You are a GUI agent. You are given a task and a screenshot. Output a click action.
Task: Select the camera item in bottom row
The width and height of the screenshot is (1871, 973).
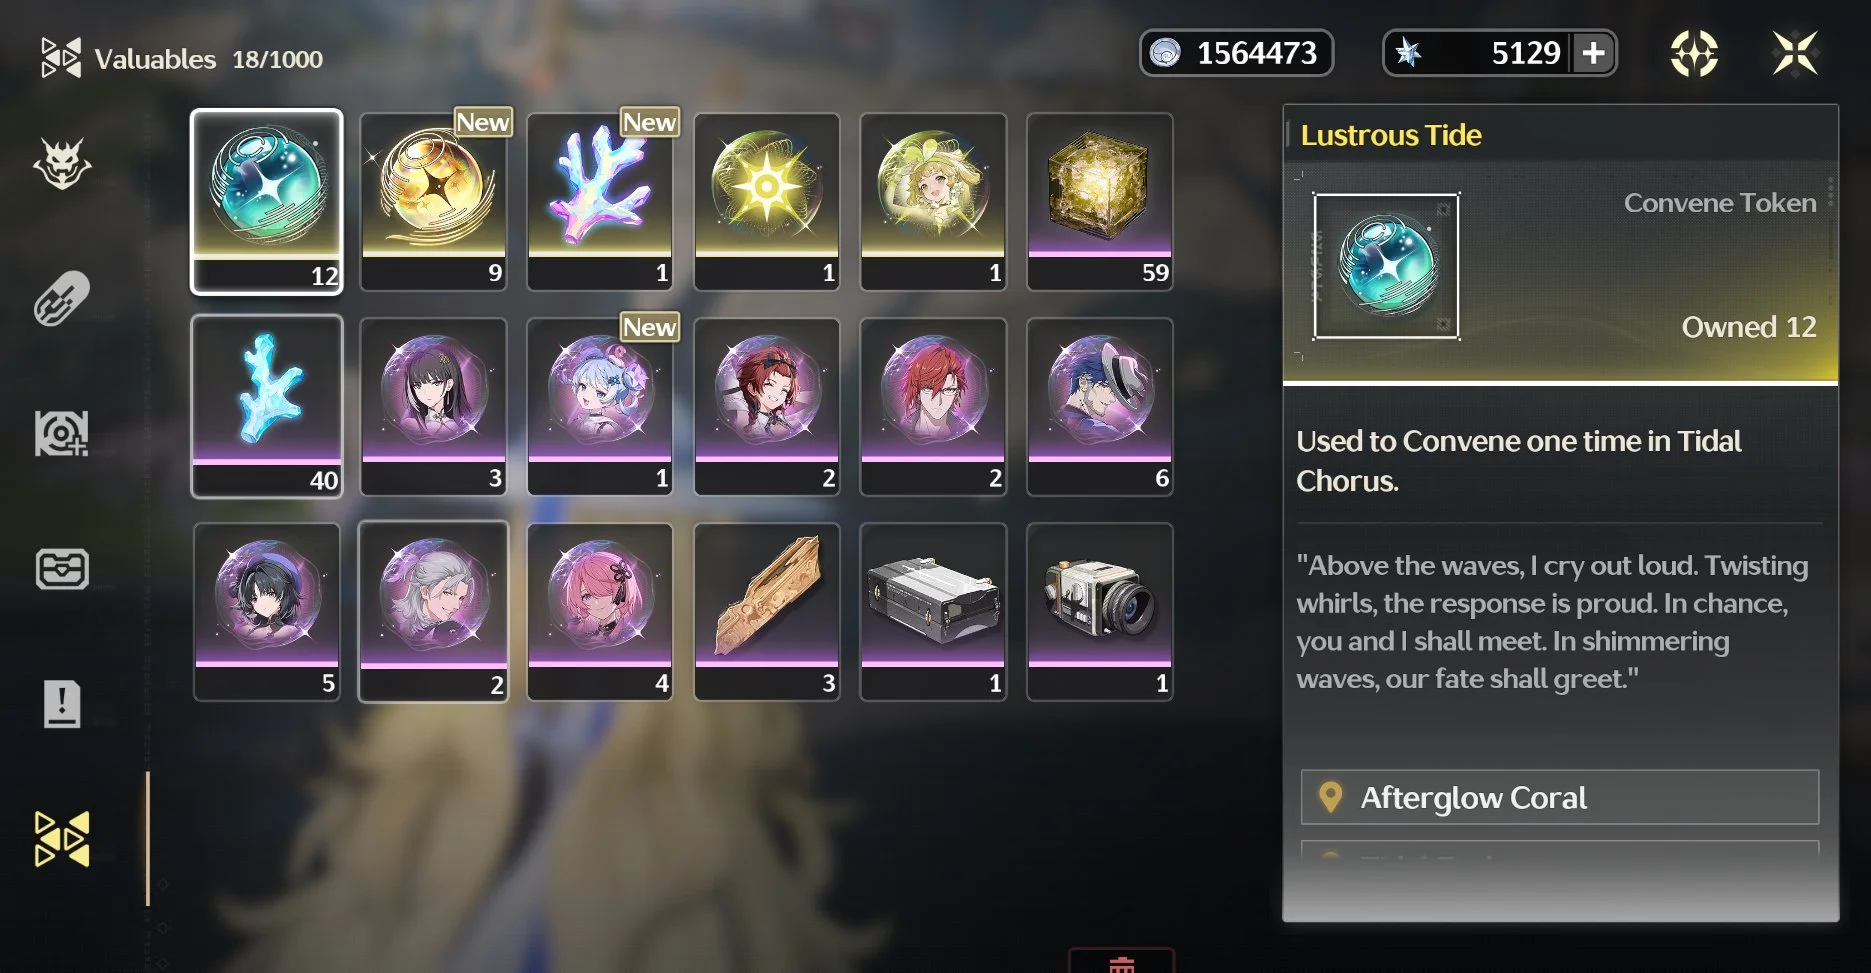1100,611
